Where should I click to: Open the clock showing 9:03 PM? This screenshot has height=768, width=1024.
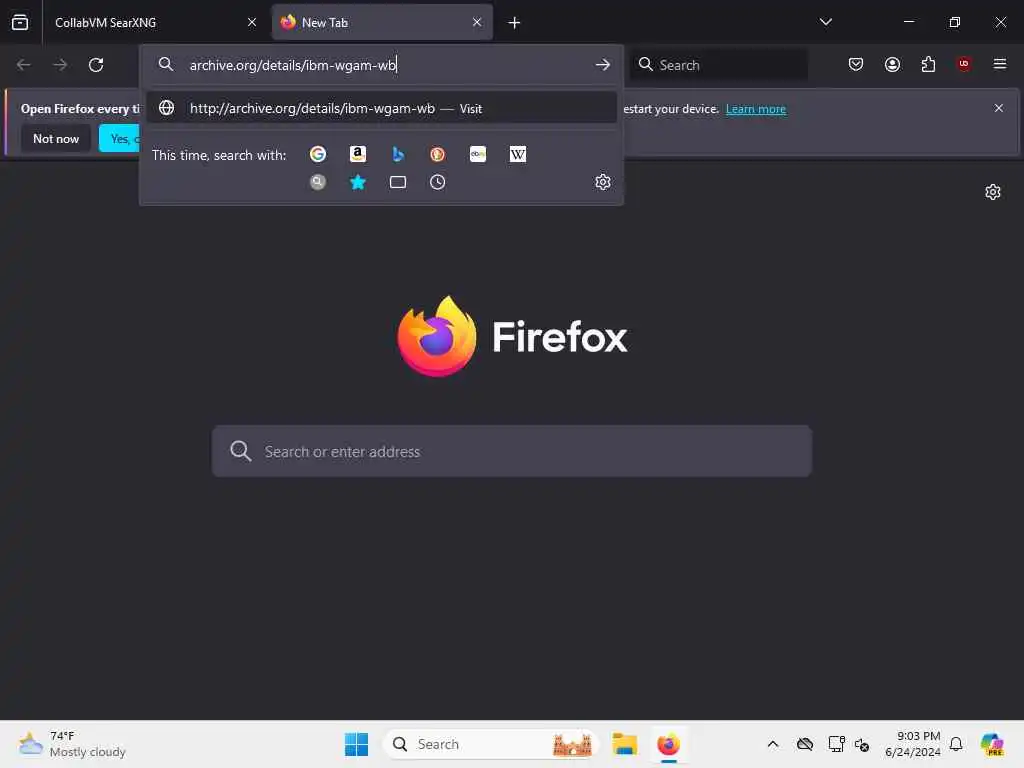coord(912,744)
